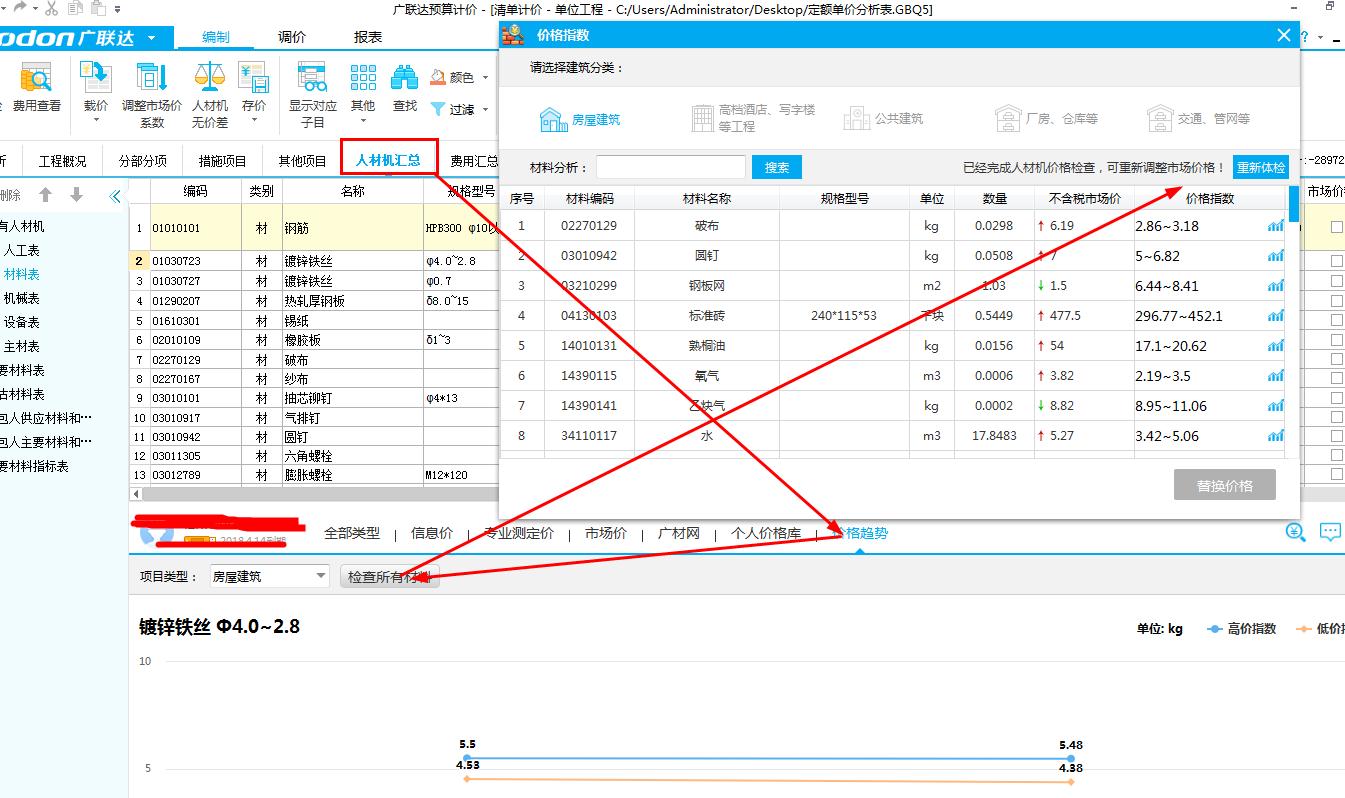Click the high price point 5.5 on chart

pos(467,758)
